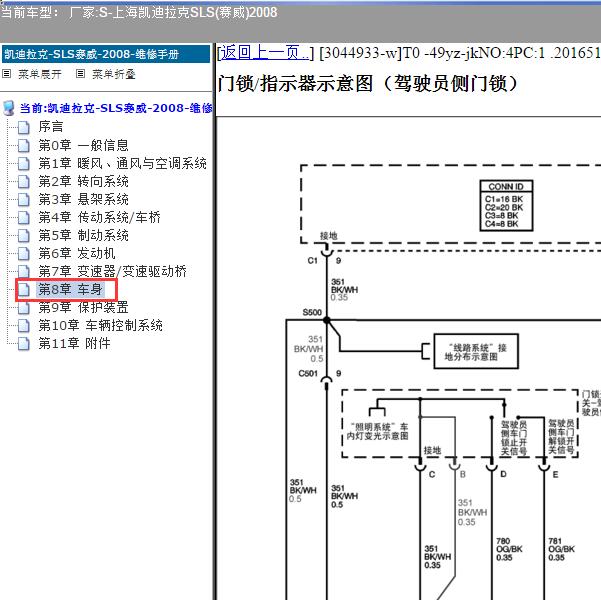Select 第9章 保护装置 chapter
Image resolution: width=601 pixels, height=600 pixels.
83,307
